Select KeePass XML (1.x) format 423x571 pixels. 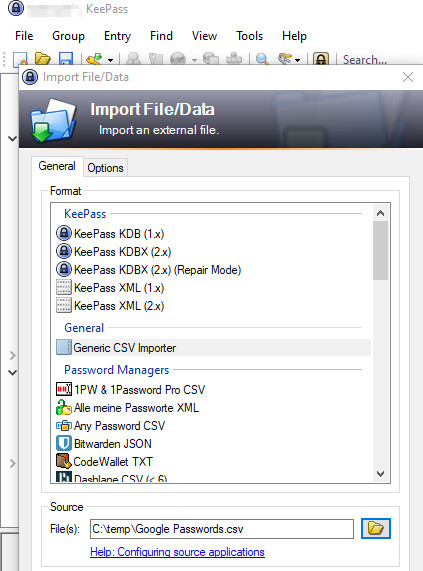click(119, 288)
